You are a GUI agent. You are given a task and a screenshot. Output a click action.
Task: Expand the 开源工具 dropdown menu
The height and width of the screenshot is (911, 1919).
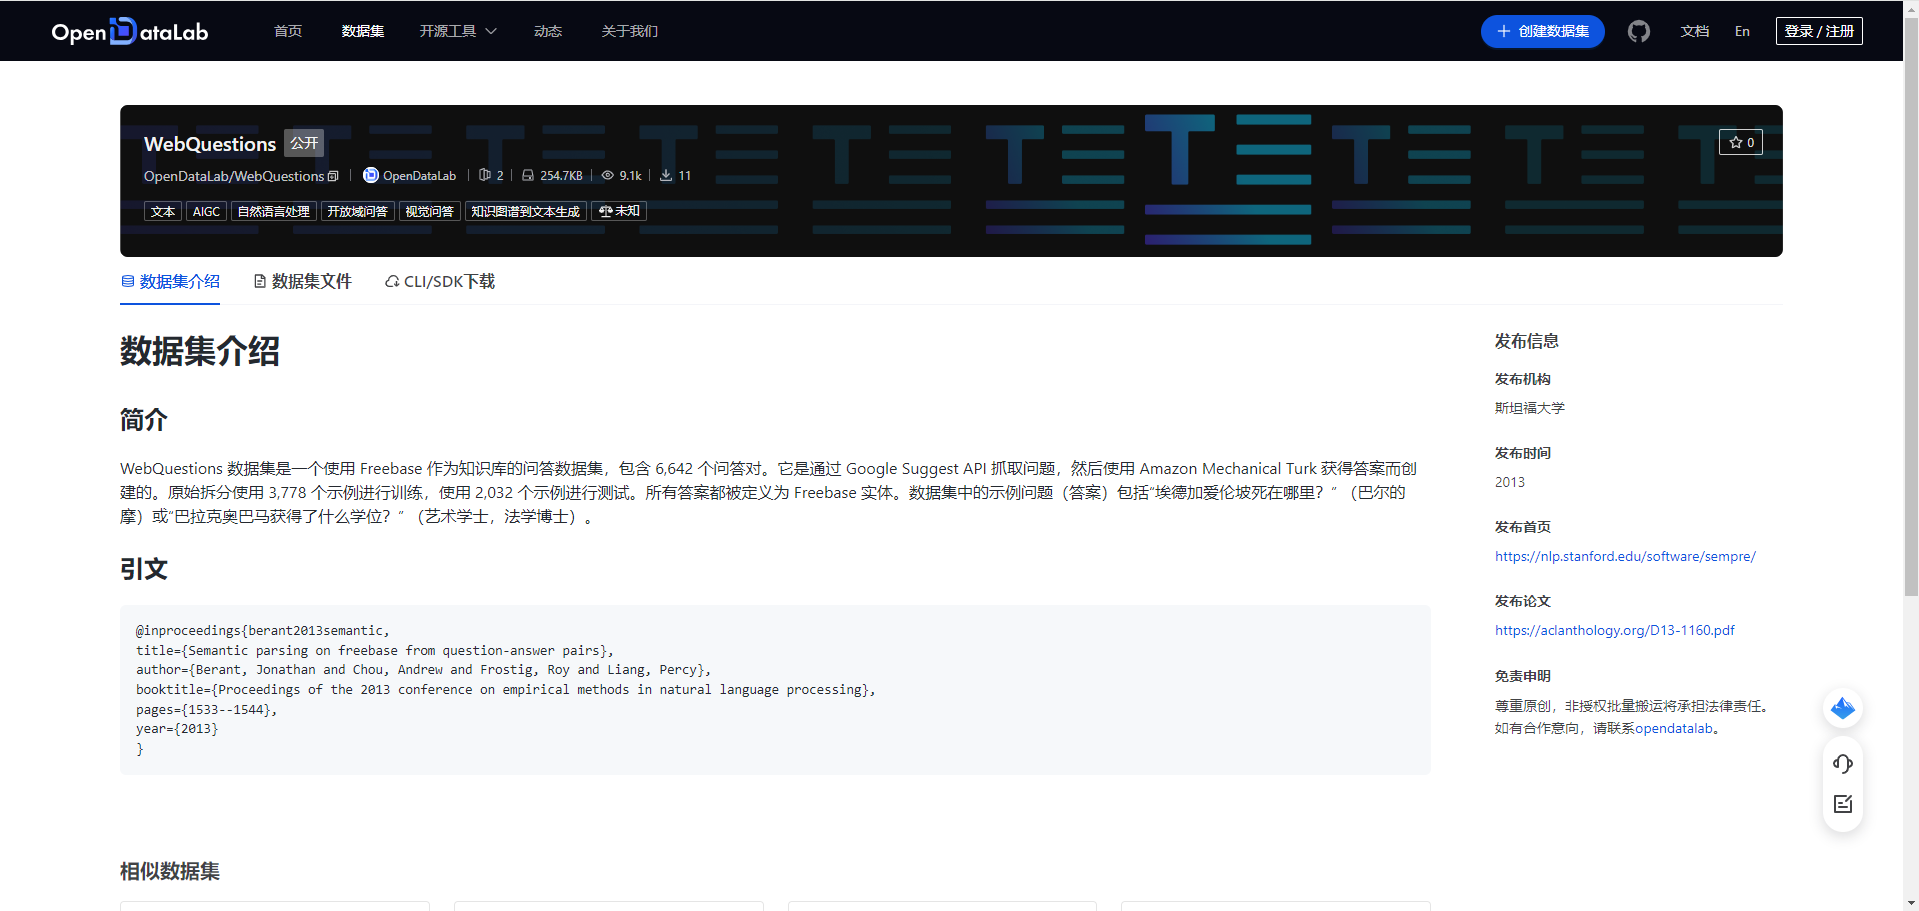coord(458,31)
